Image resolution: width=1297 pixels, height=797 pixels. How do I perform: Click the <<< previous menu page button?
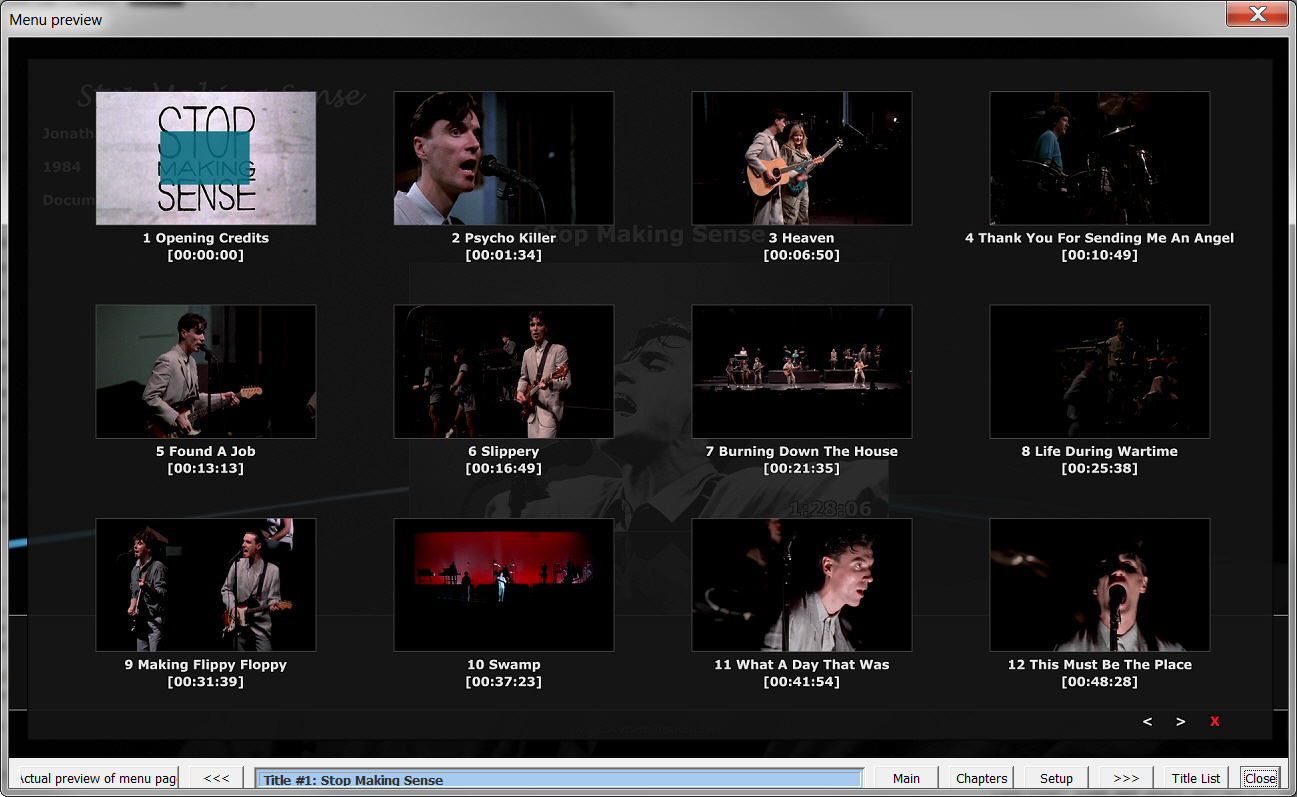coord(216,778)
